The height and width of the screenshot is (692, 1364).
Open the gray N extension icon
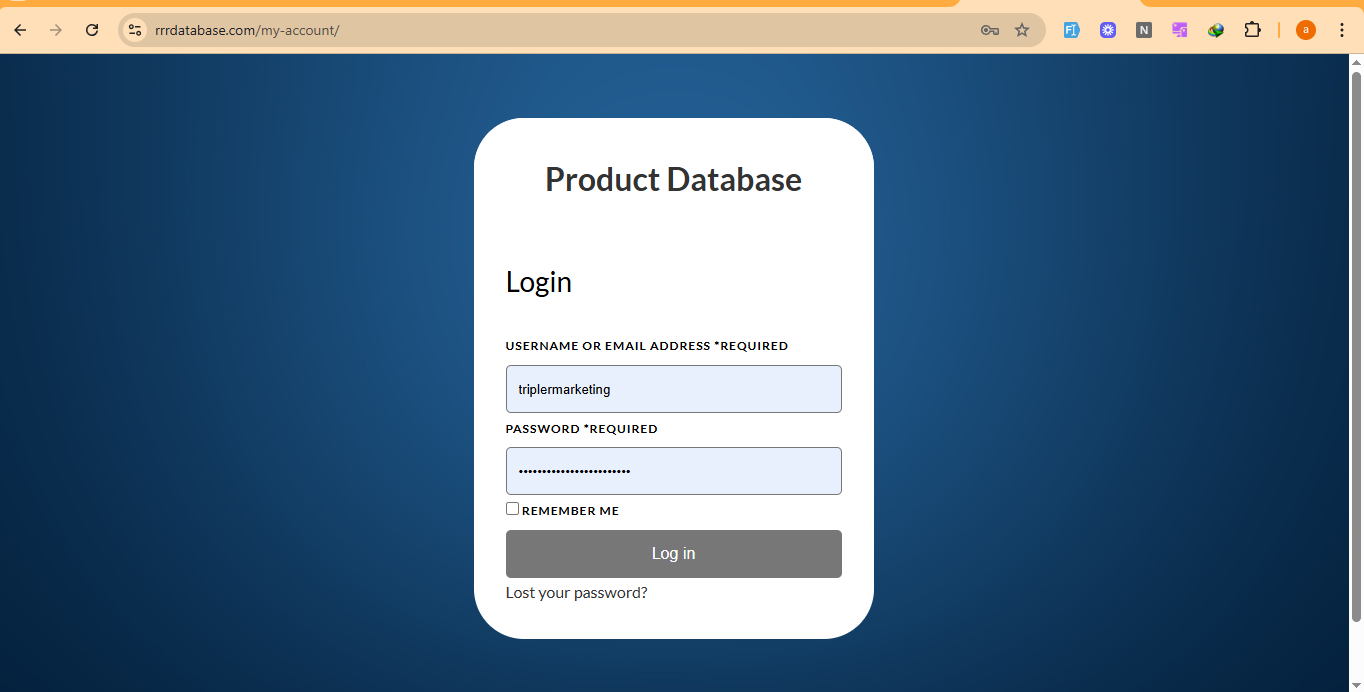click(1144, 30)
